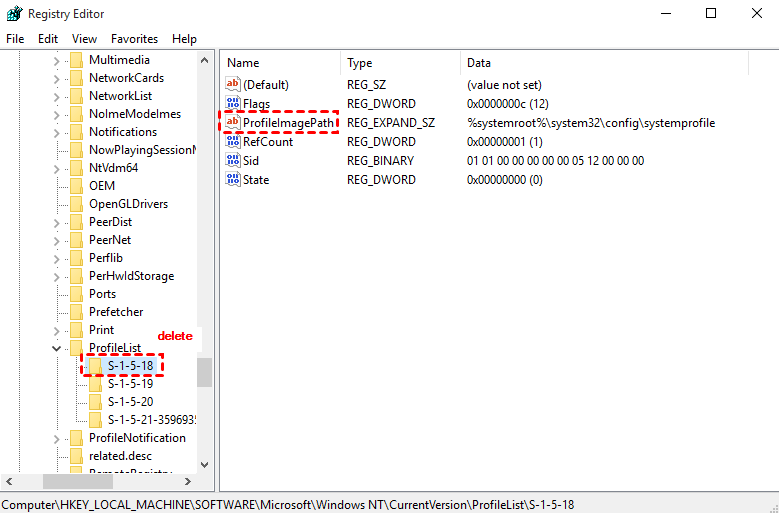779x513 pixels.
Task: Open the Edit menu
Action: [x=48, y=39]
